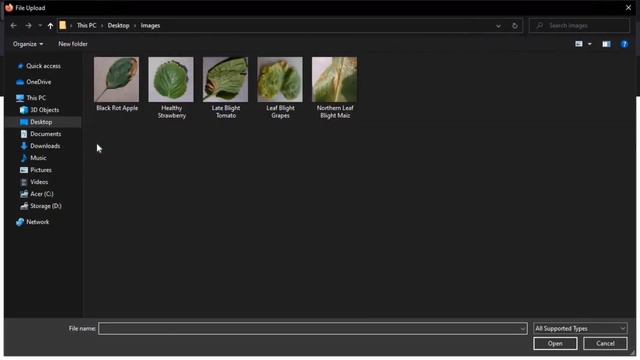Click 'This PC' in address path

[x=86, y=25]
